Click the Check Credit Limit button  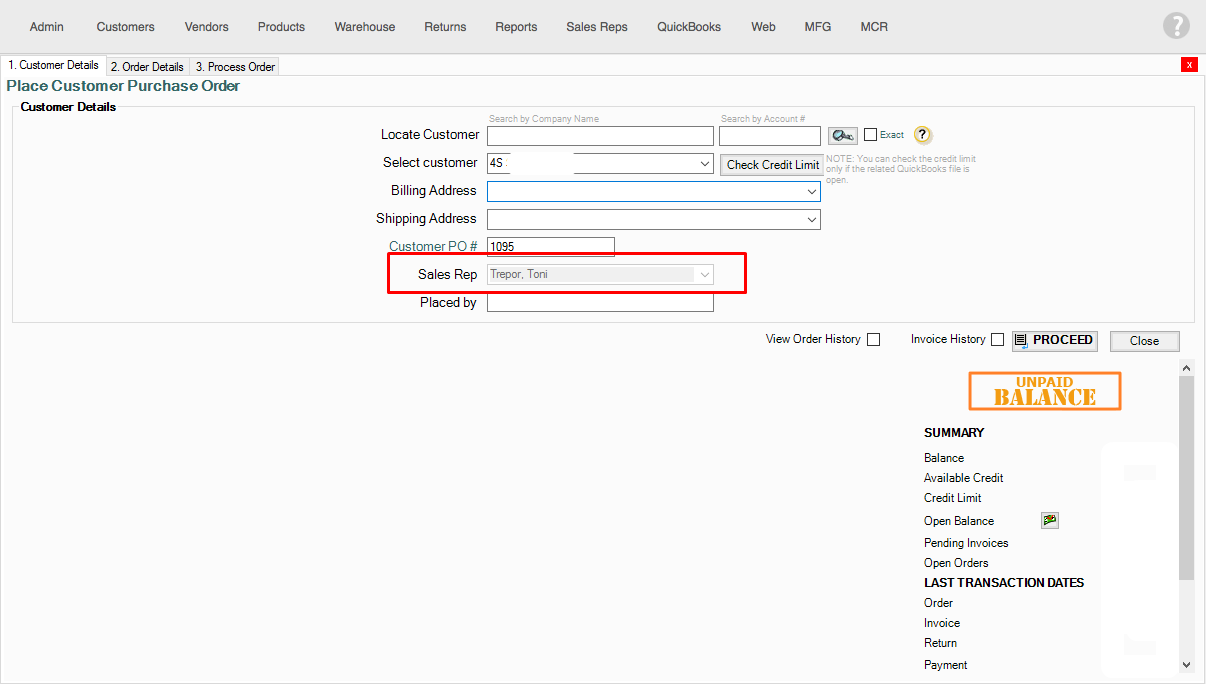click(x=772, y=165)
